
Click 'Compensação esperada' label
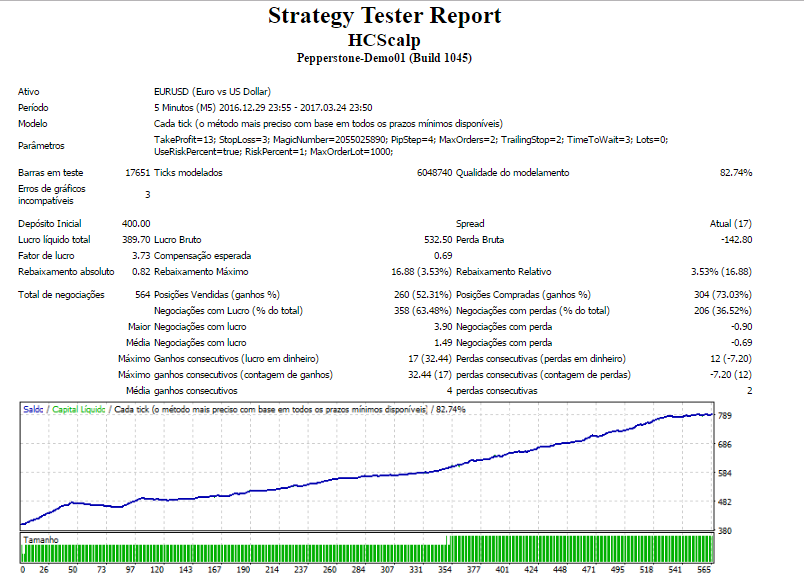coord(203,255)
